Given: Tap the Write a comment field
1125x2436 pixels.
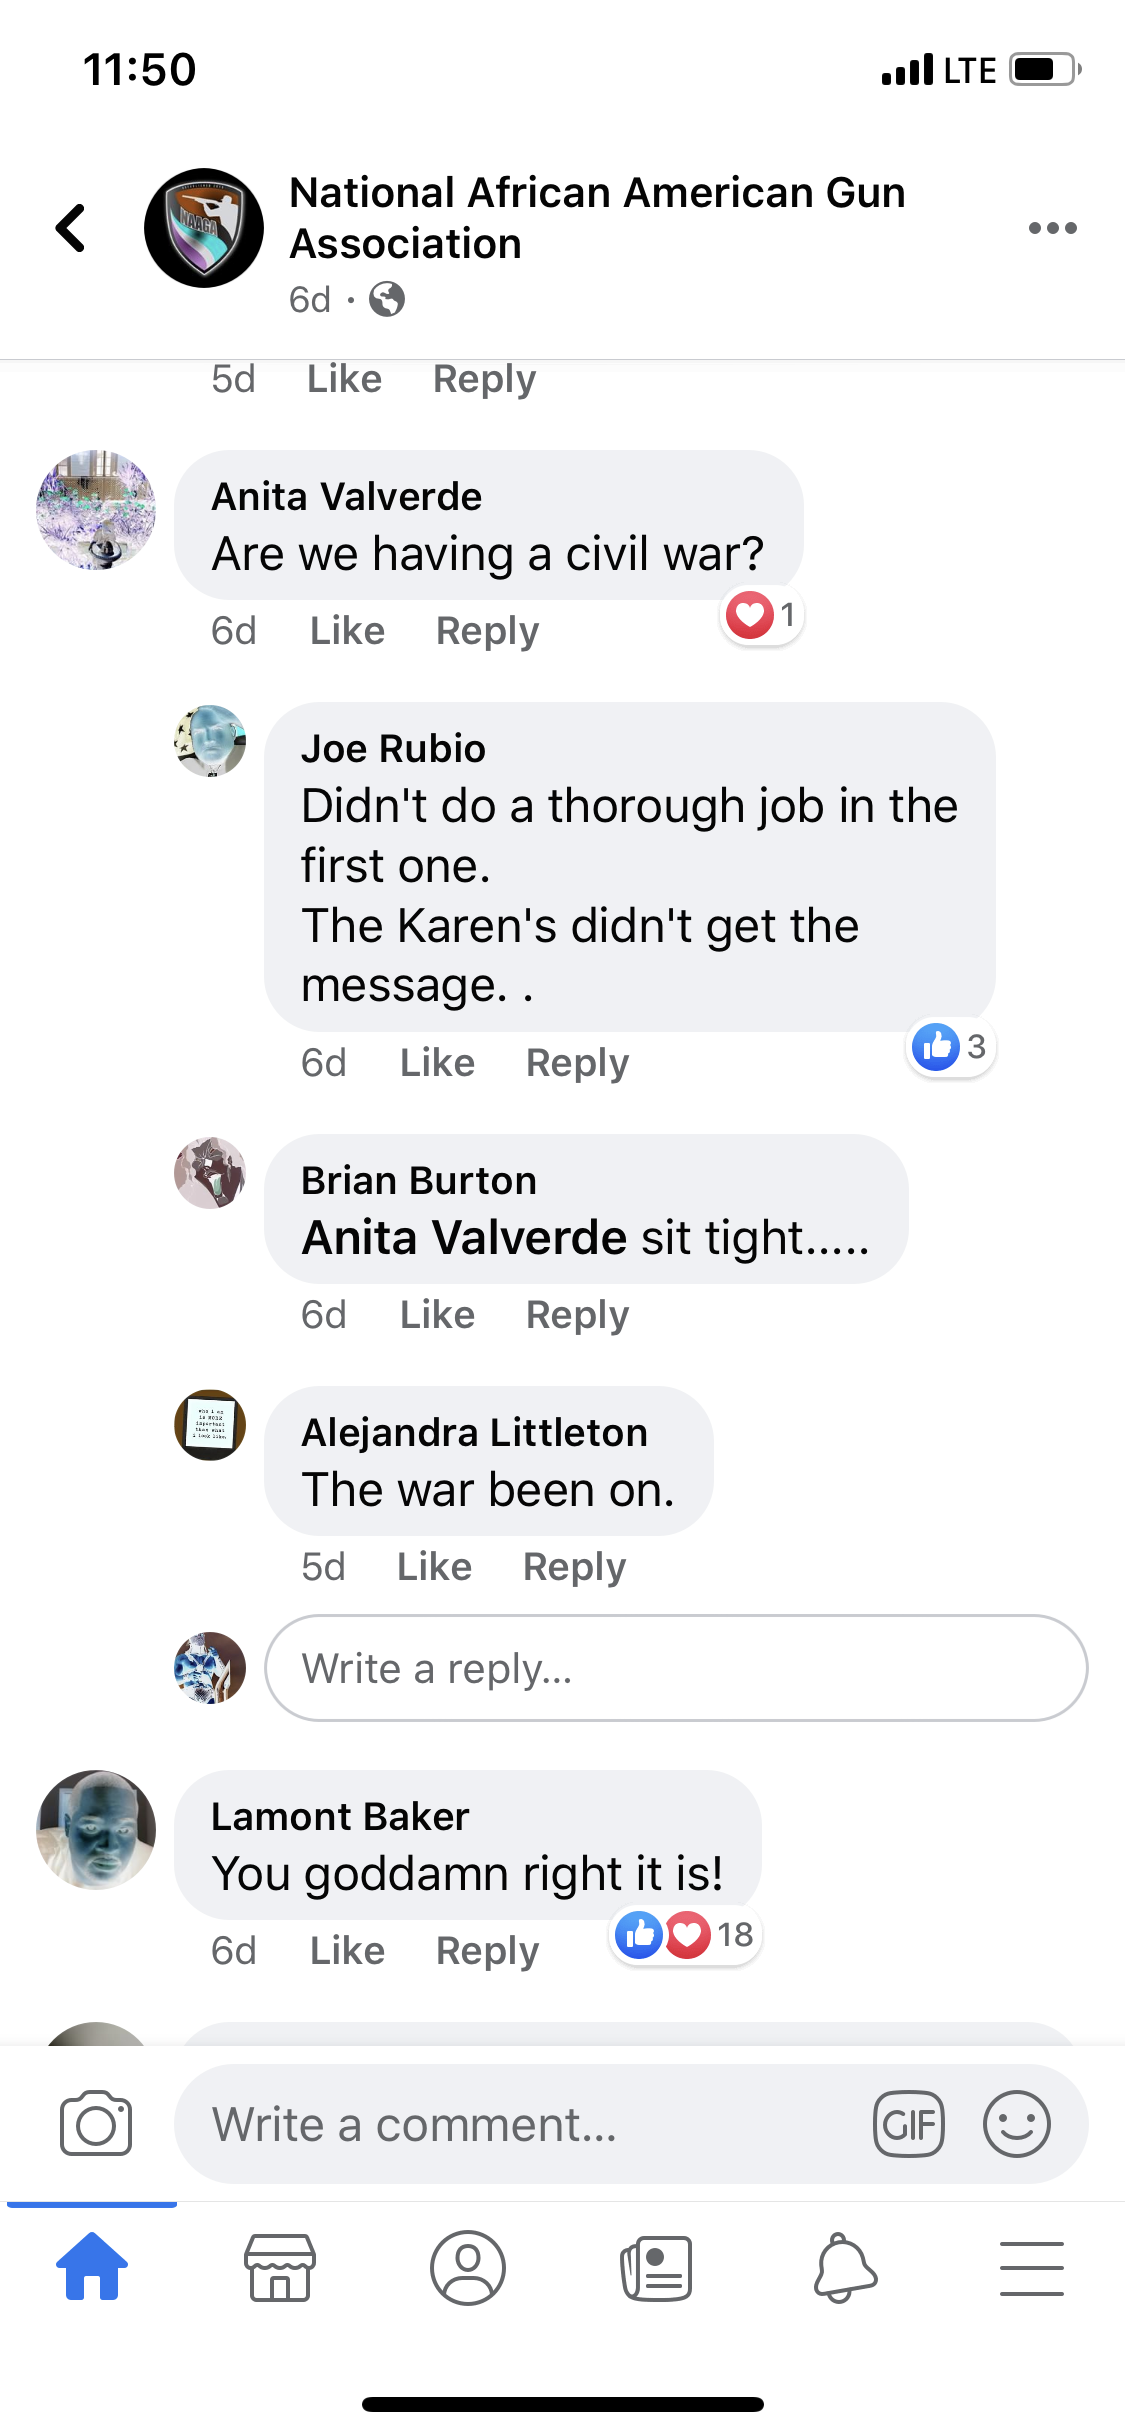Looking at the screenshot, I should pos(631,2124).
